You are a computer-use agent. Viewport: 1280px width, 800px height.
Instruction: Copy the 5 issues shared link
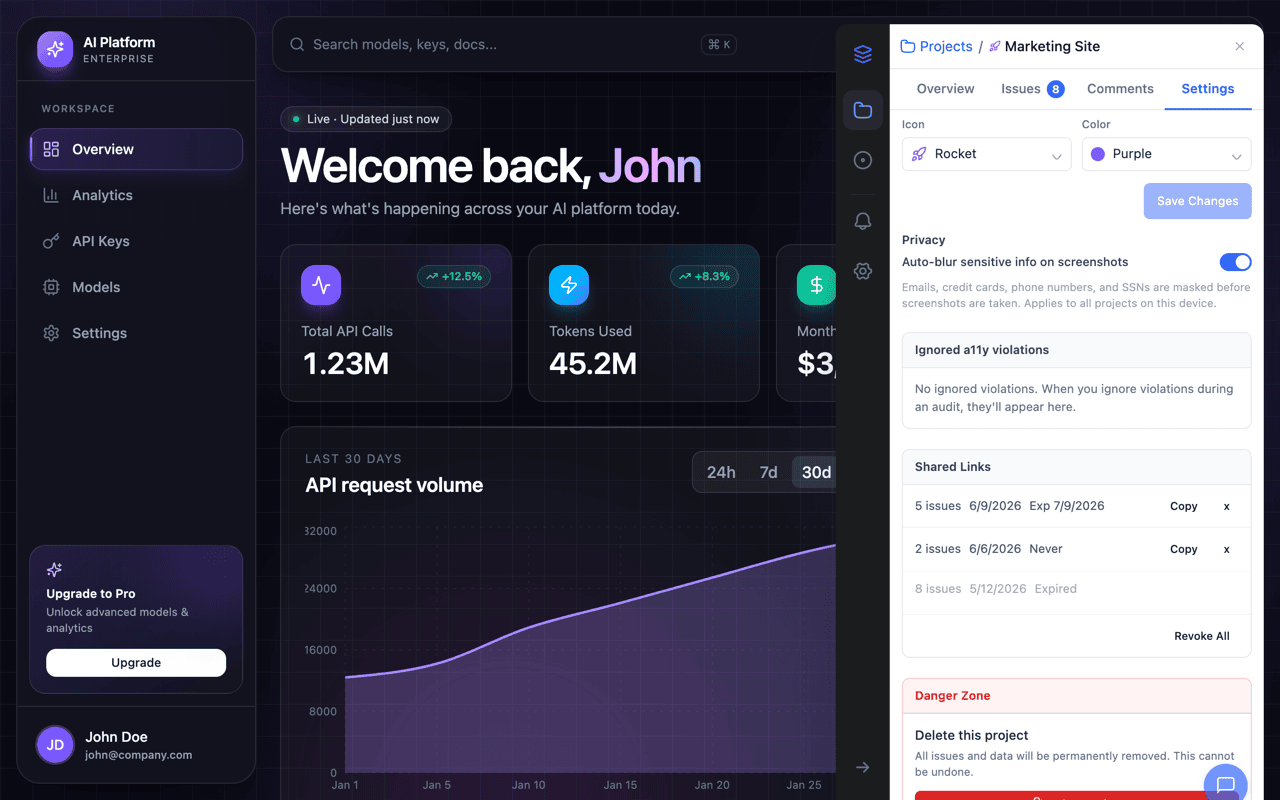pos(1184,506)
